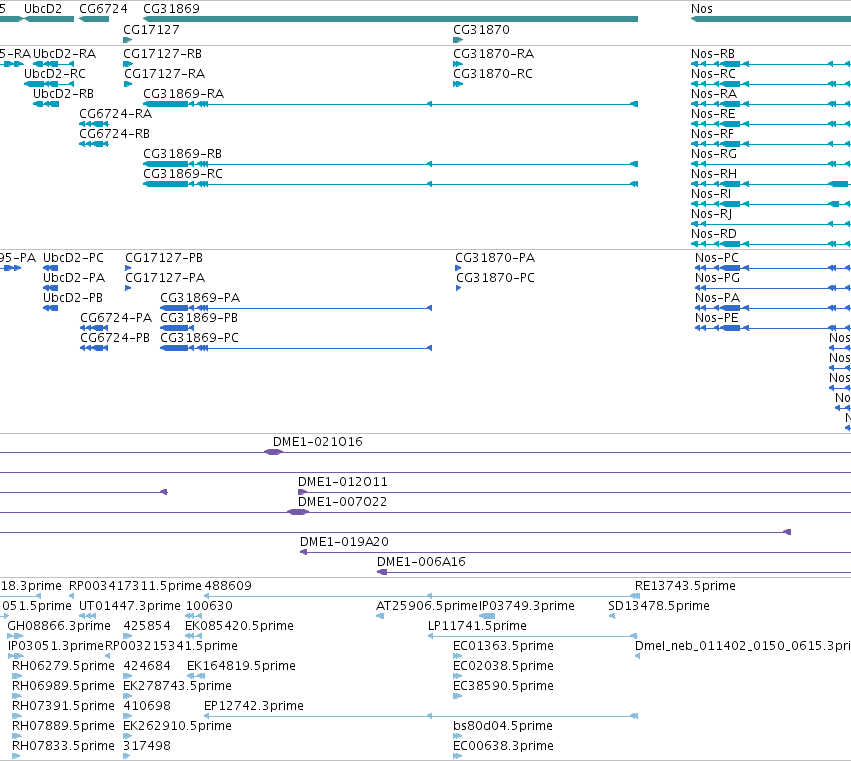
Task: Select the CG31869 gene label
Action: [x=171, y=9]
